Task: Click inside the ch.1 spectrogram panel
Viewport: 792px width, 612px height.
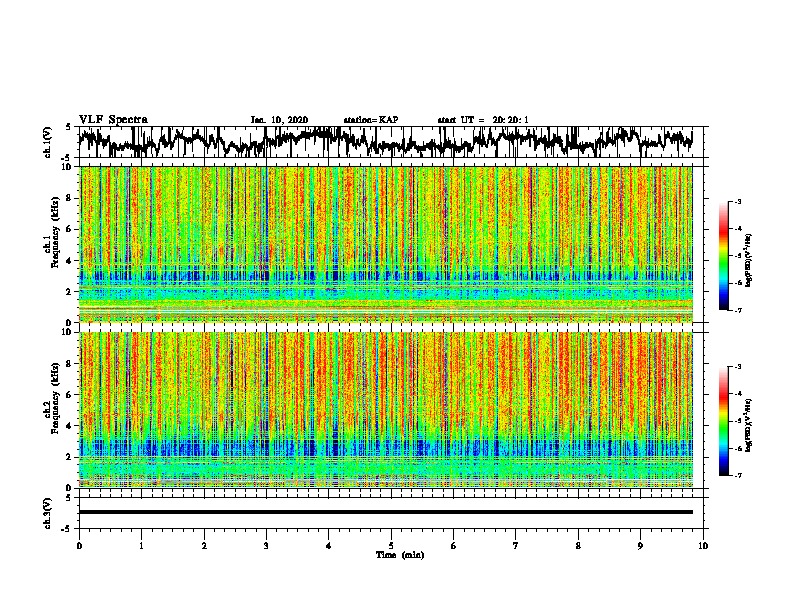Action: tap(386, 244)
